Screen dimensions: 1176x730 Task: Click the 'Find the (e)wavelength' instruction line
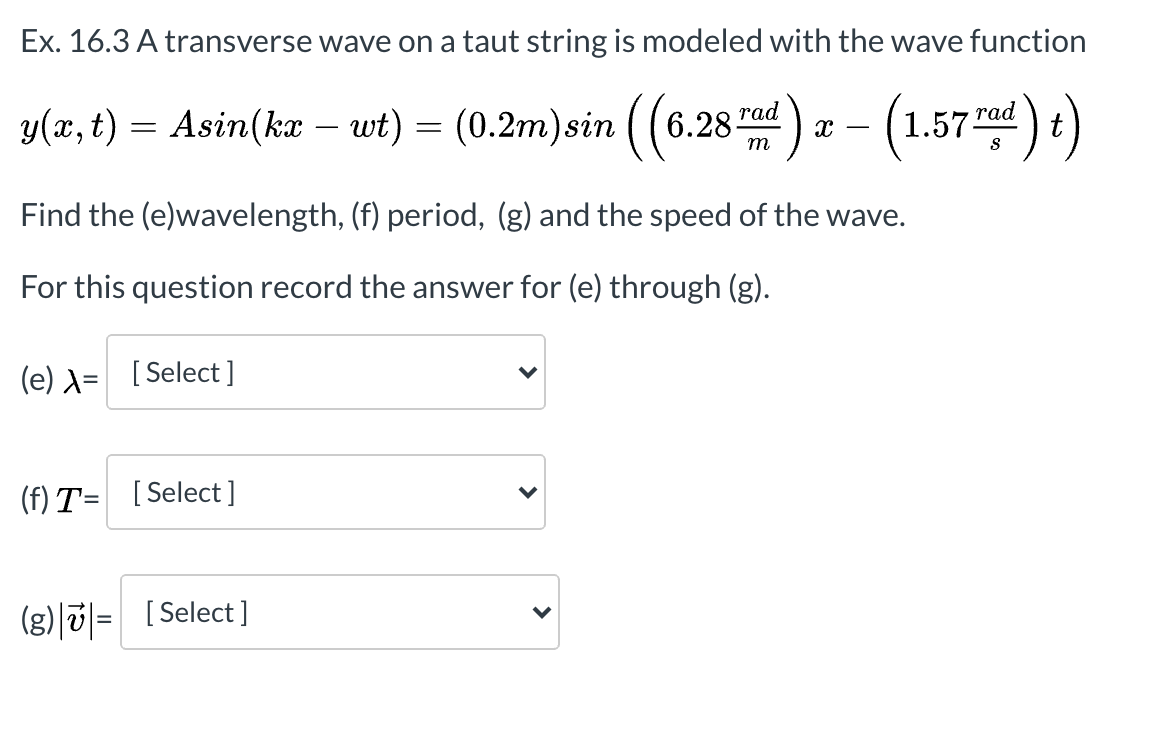[464, 214]
